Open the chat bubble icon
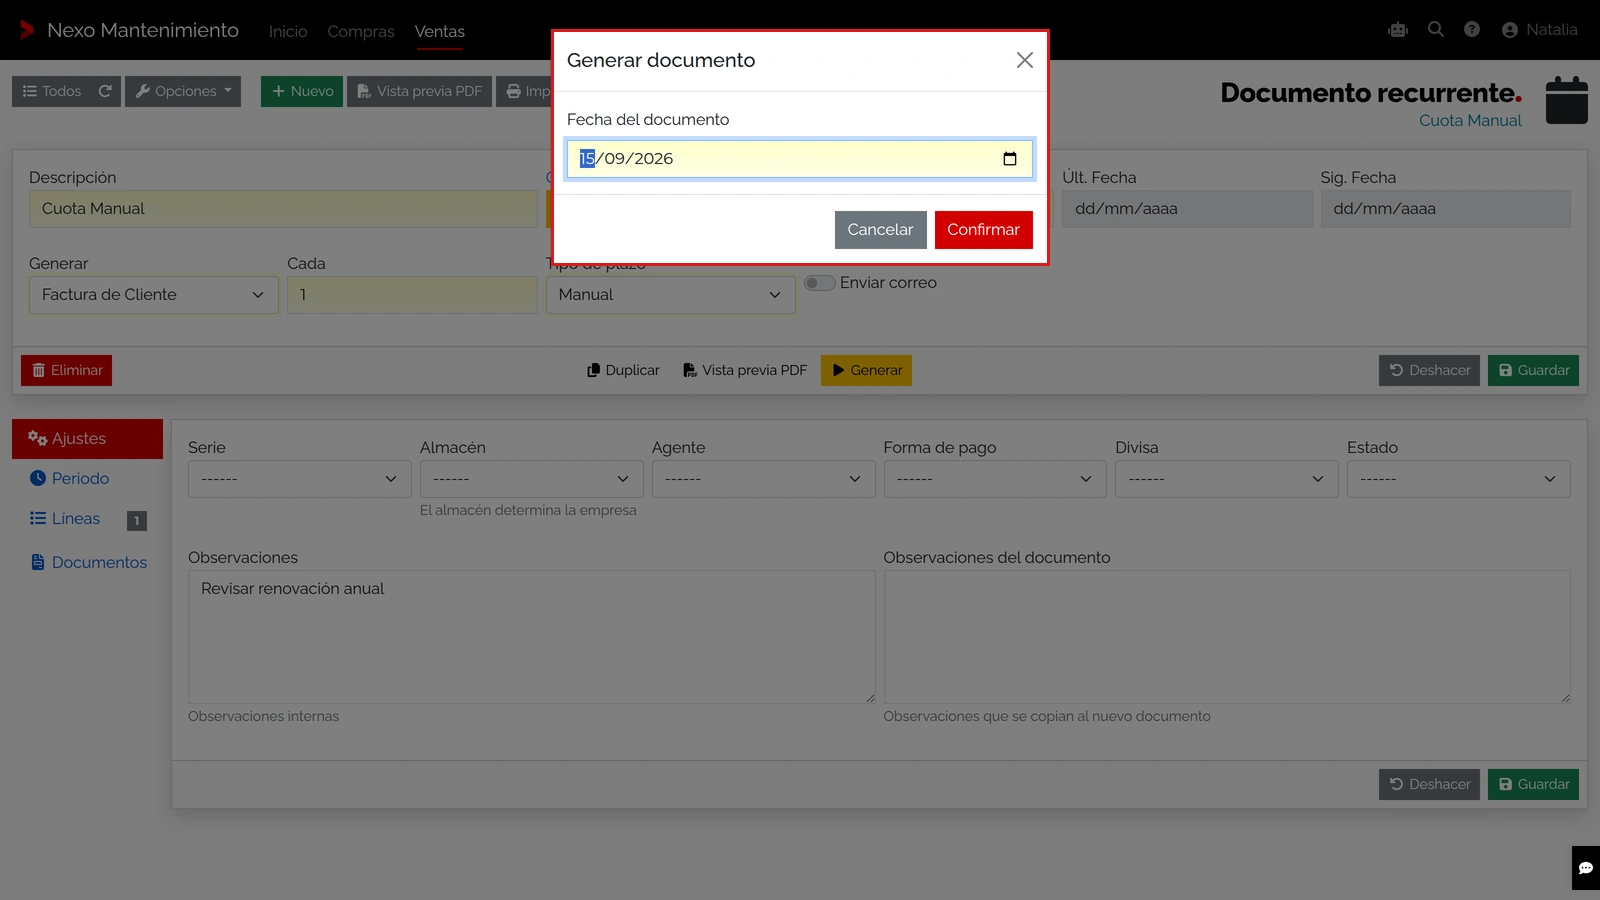This screenshot has height=900, width=1600. tap(1586, 868)
